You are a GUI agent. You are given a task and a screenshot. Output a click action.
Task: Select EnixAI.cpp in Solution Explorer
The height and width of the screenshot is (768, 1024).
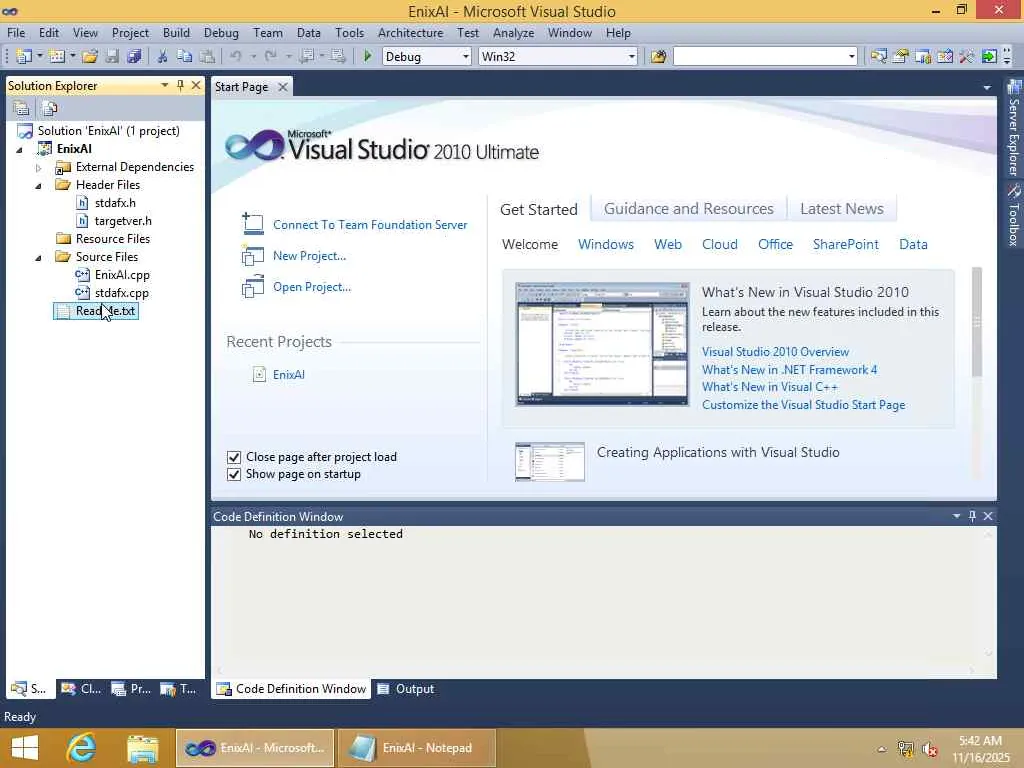tap(121, 275)
